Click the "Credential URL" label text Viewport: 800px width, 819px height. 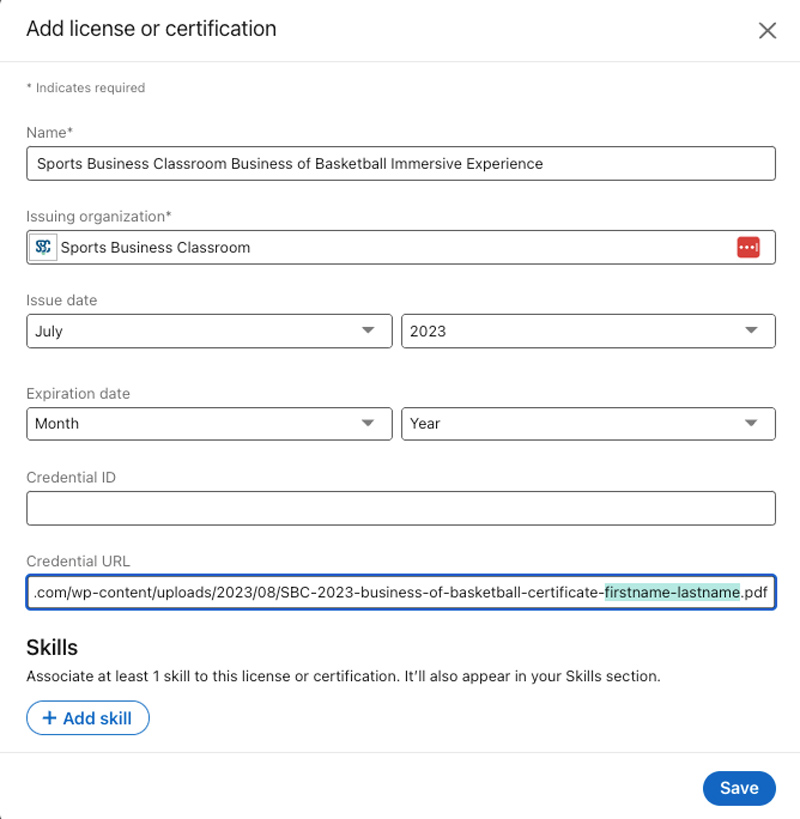pos(78,561)
